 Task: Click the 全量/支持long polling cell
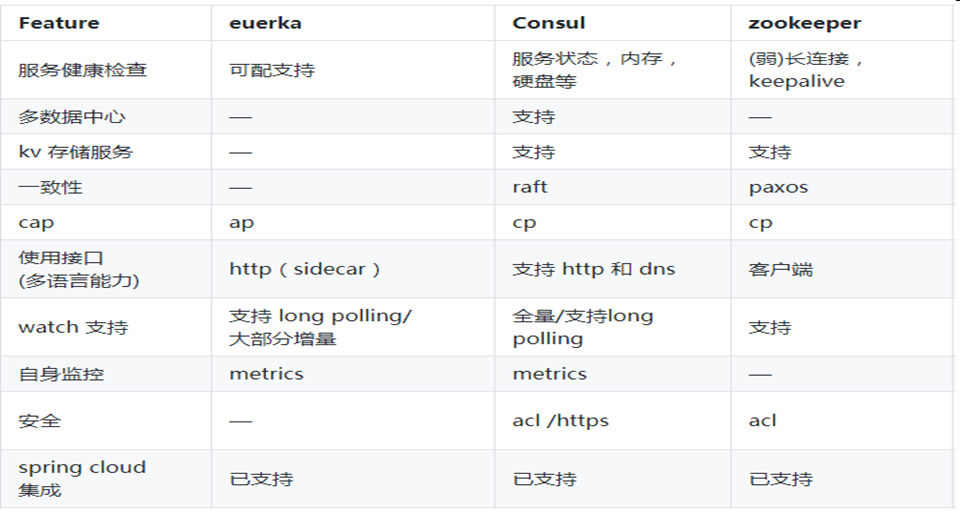tap(583, 327)
